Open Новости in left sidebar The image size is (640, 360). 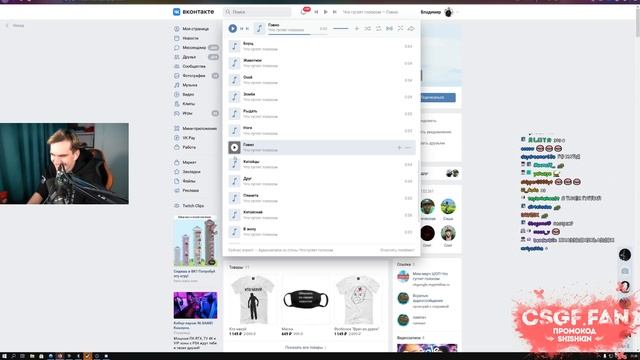pyautogui.click(x=187, y=38)
